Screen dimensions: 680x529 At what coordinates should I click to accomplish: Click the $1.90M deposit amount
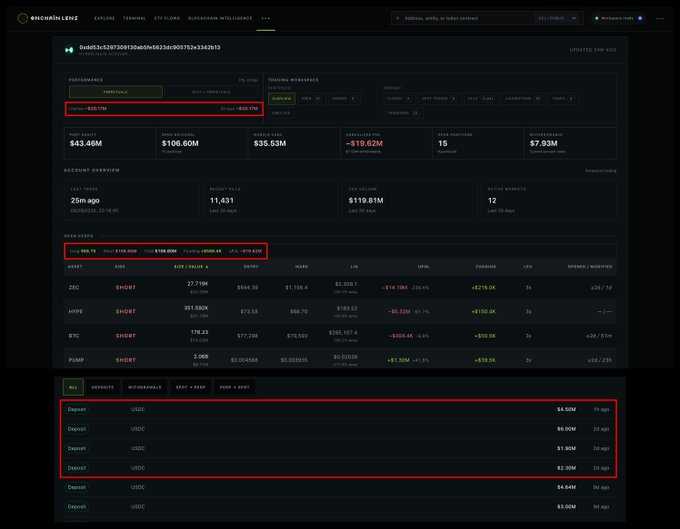point(566,448)
